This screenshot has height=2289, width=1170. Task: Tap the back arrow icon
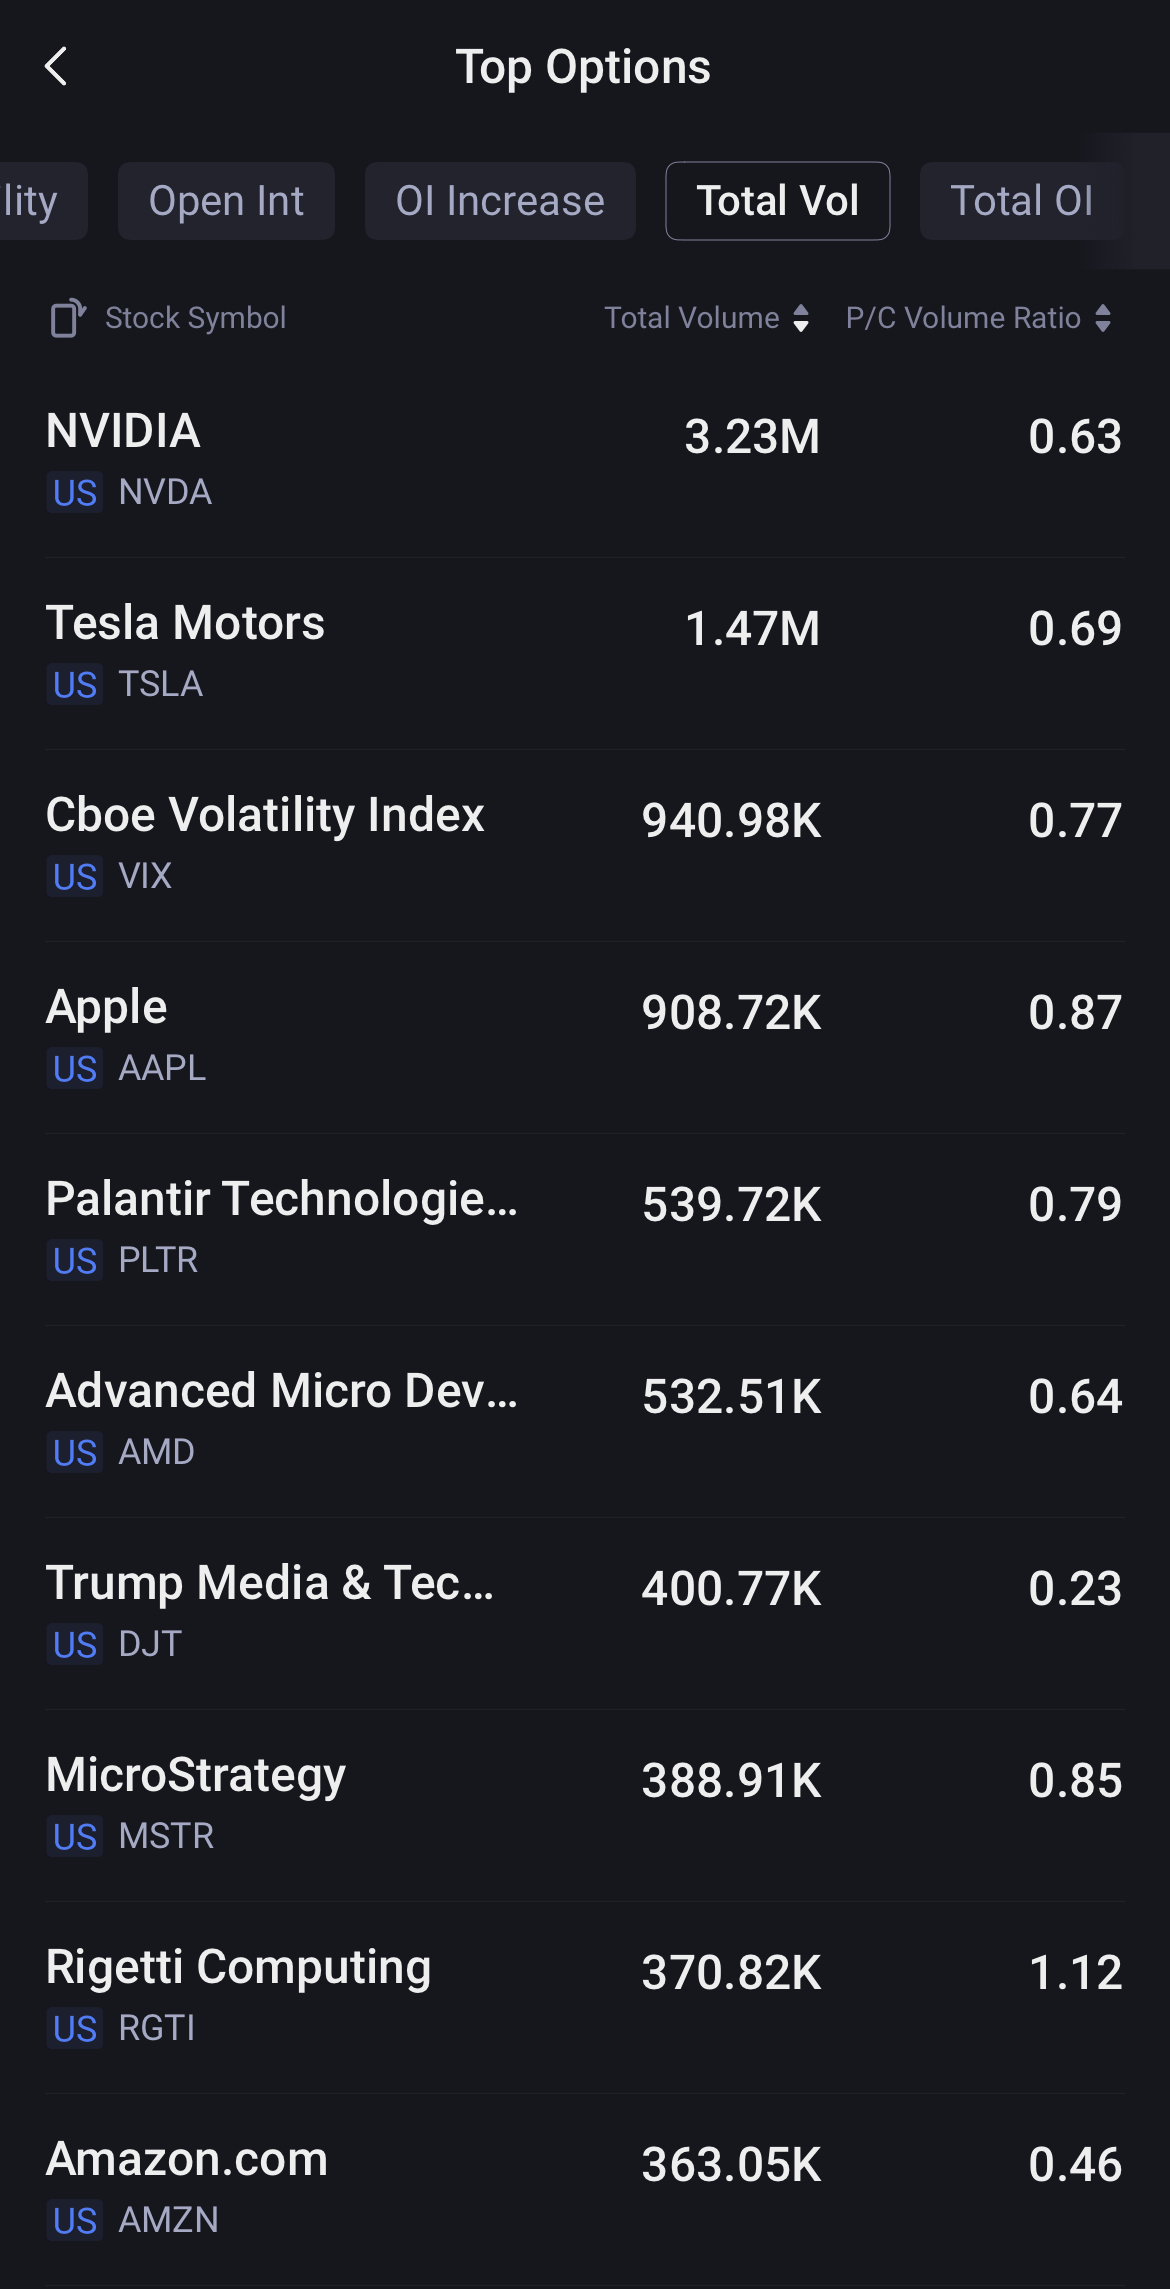[57, 67]
